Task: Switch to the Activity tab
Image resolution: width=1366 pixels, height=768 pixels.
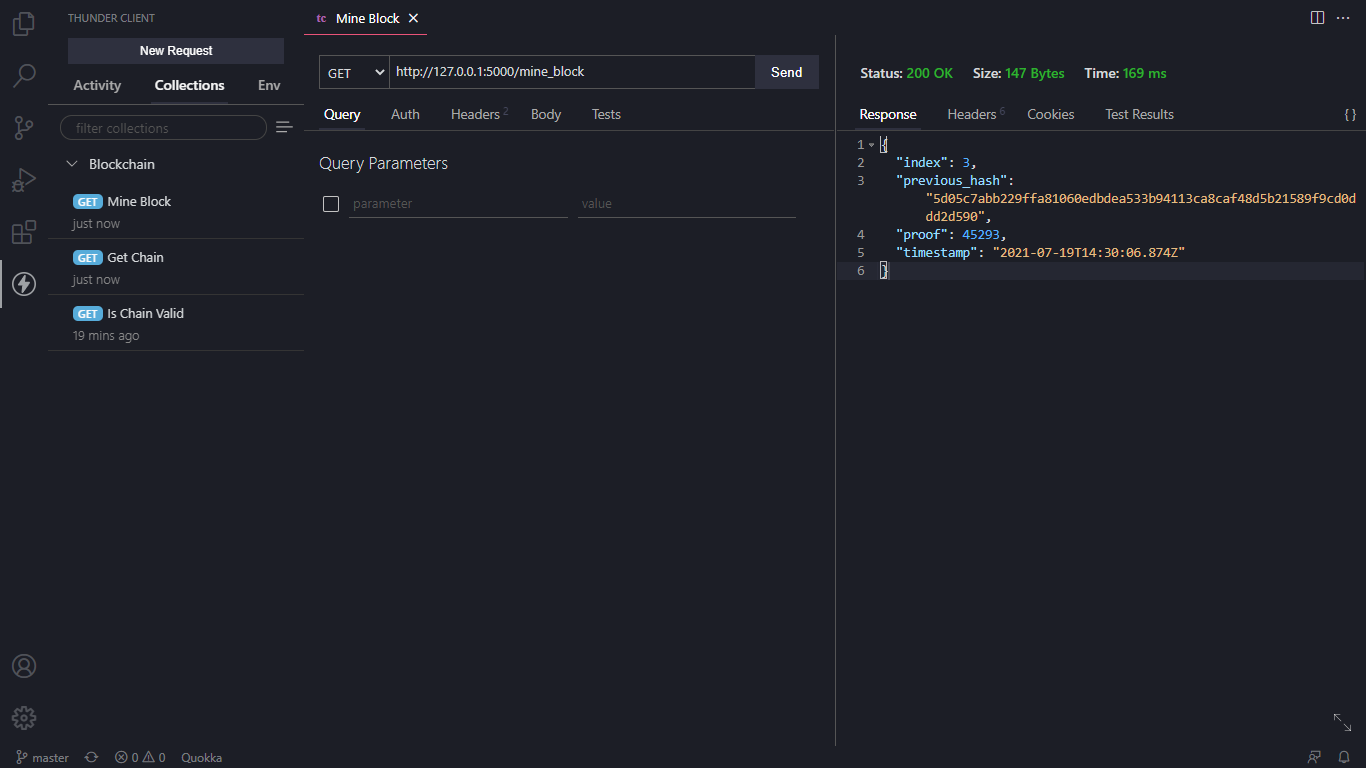Action: coord(97,85)
